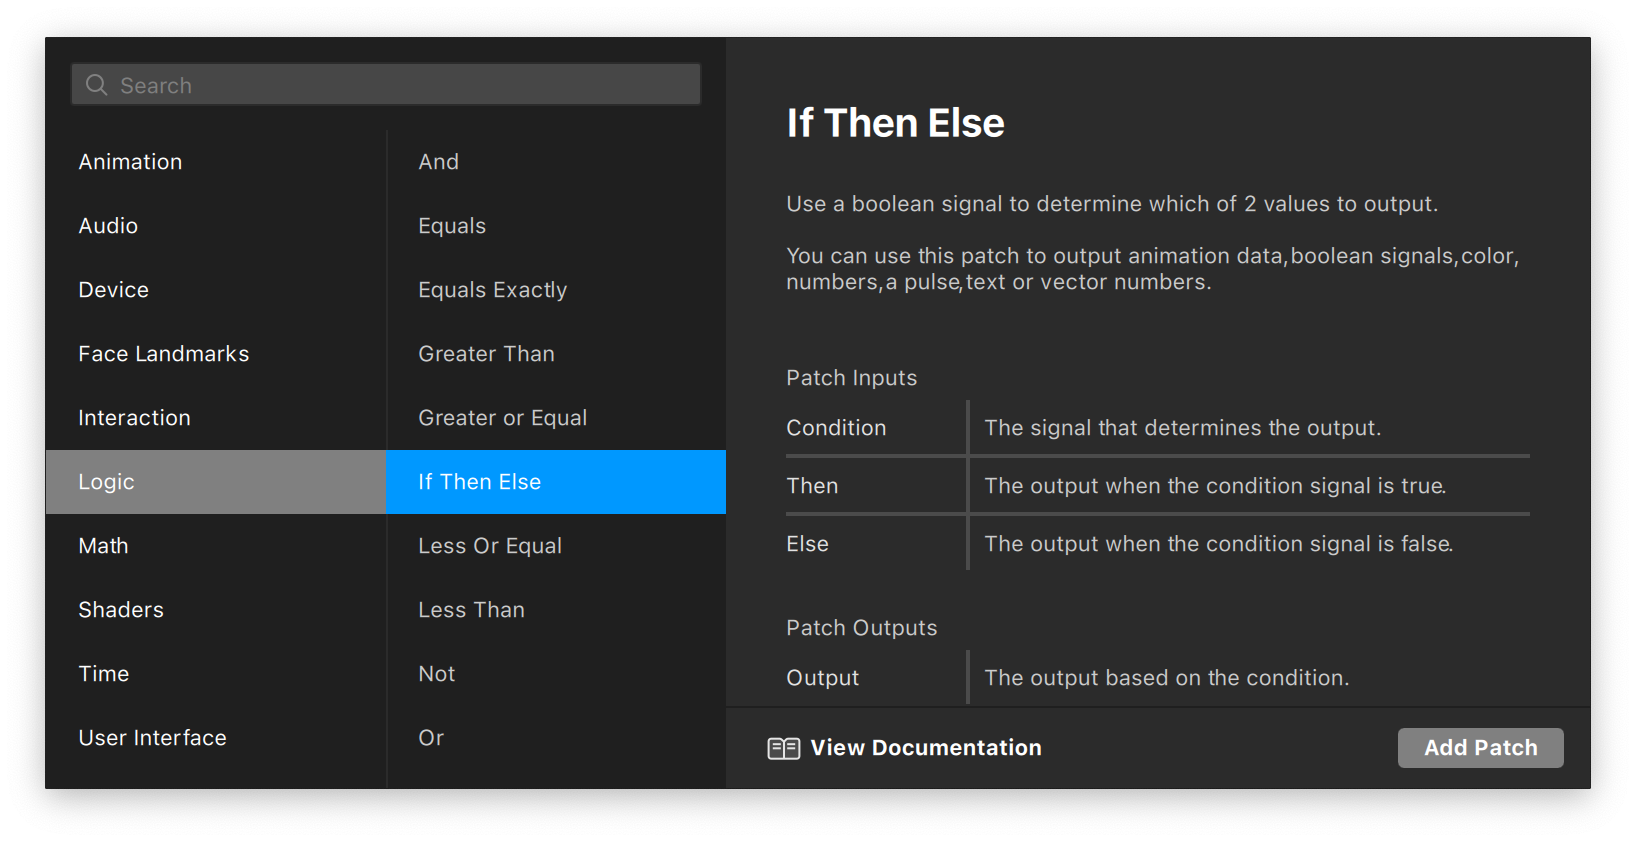This screenshot has width=1636, height=842.
Task: Click the Search patches input field
Action: 400,85
